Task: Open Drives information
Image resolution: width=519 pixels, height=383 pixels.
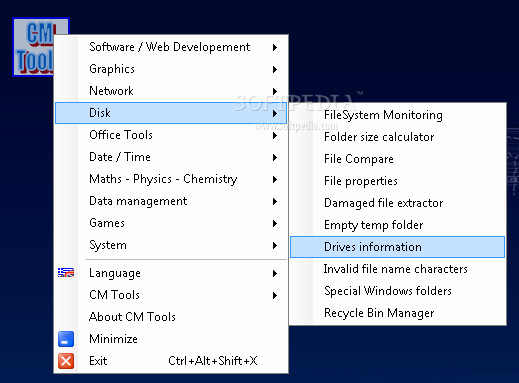Action: click(397, 247)
